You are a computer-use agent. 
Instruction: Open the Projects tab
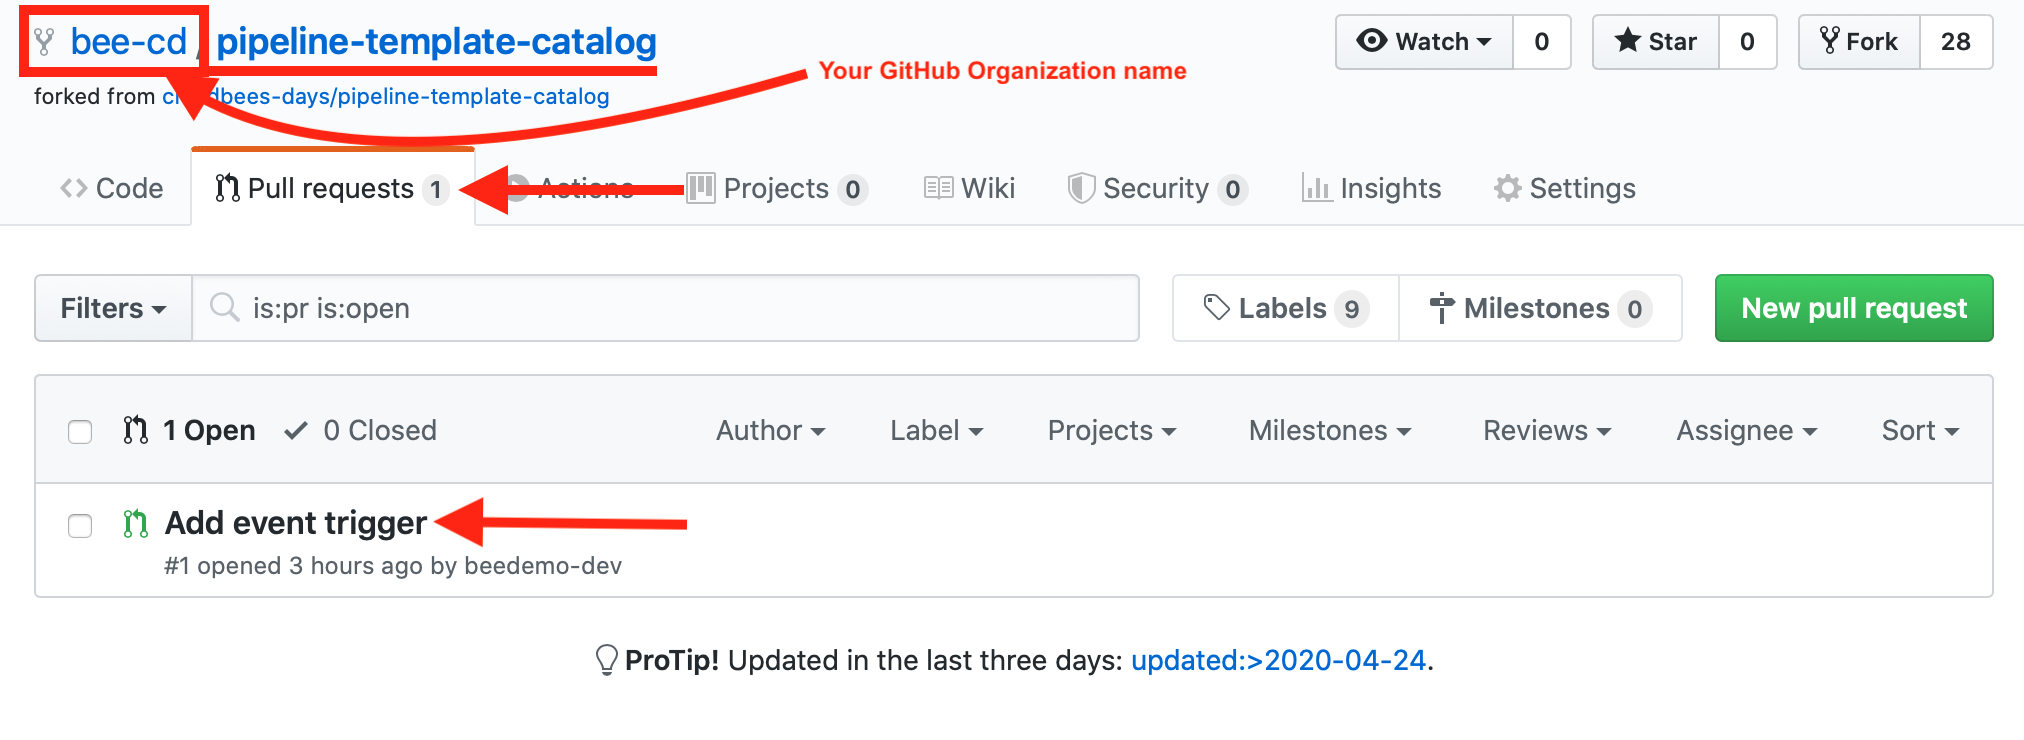(x=777, y=188)
